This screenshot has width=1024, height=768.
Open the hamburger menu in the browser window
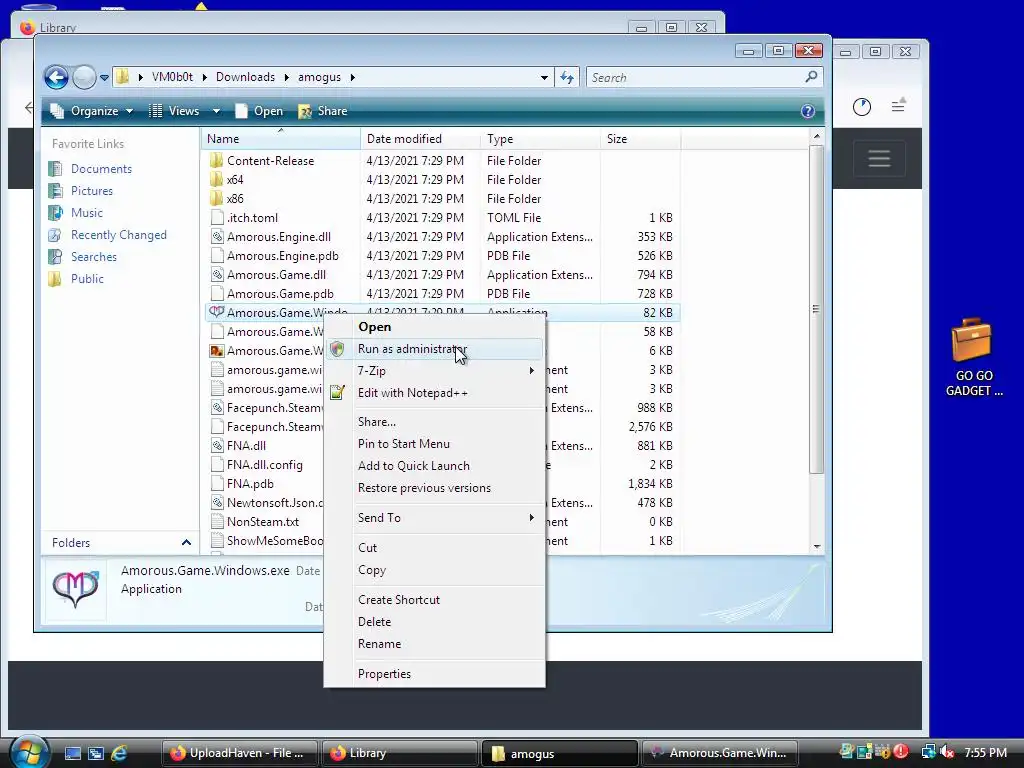pyautogui.click(x=879, y=158)
